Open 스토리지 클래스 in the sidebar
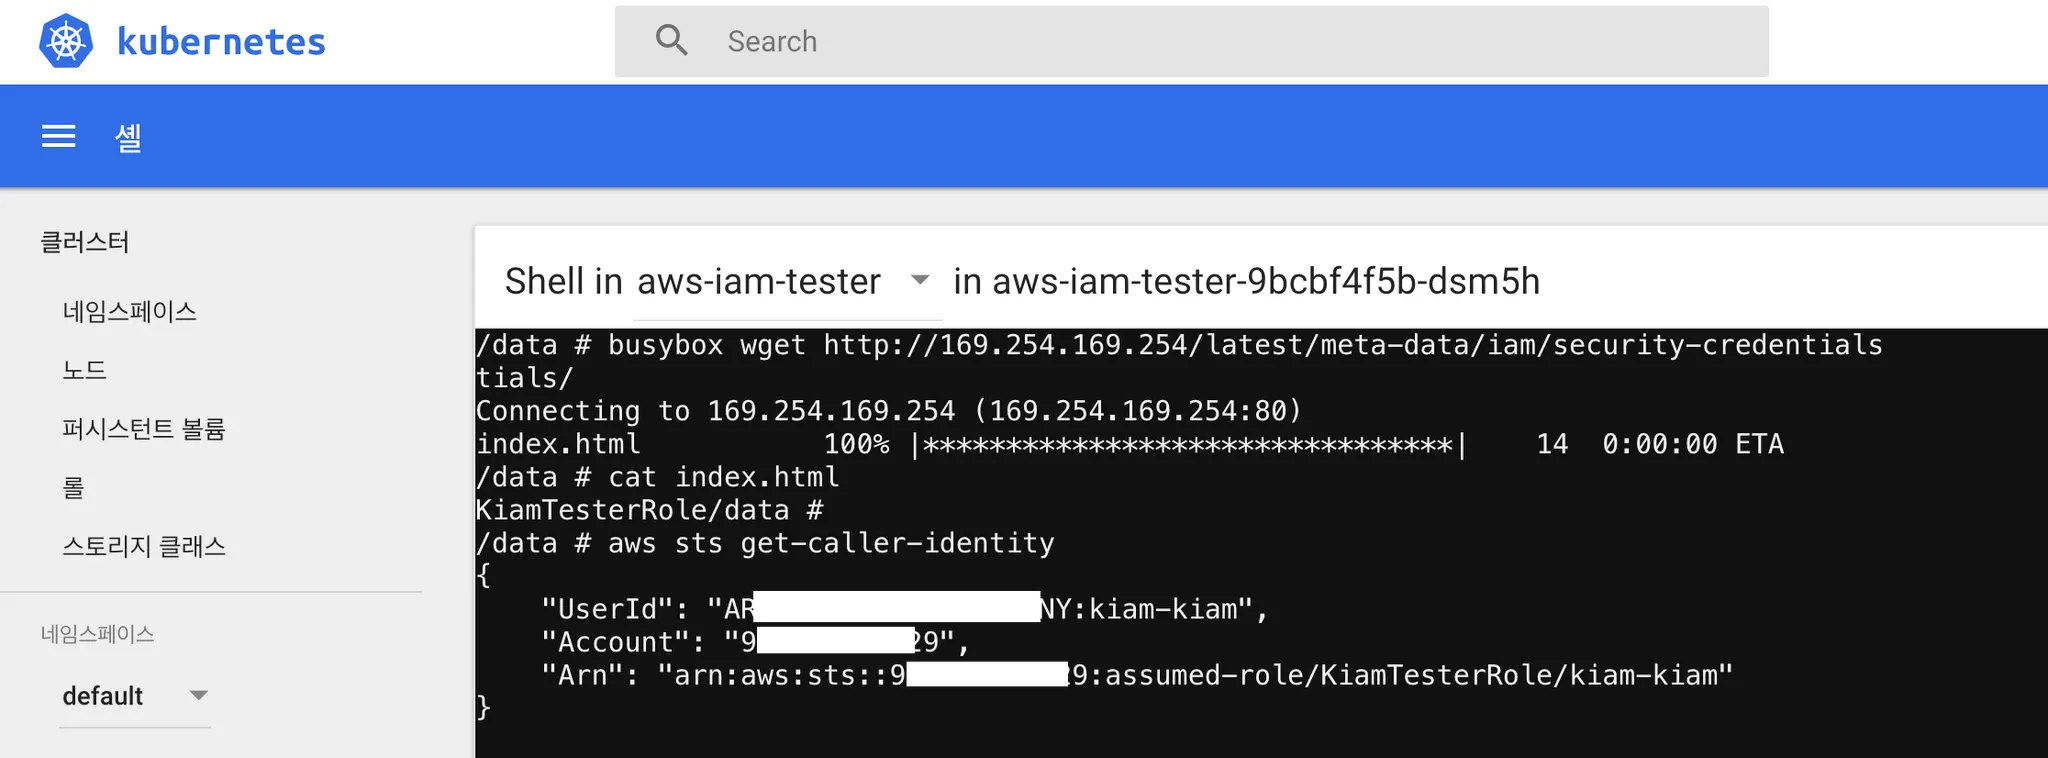Viewport: 2048px width, 758px height. [144, 546]
